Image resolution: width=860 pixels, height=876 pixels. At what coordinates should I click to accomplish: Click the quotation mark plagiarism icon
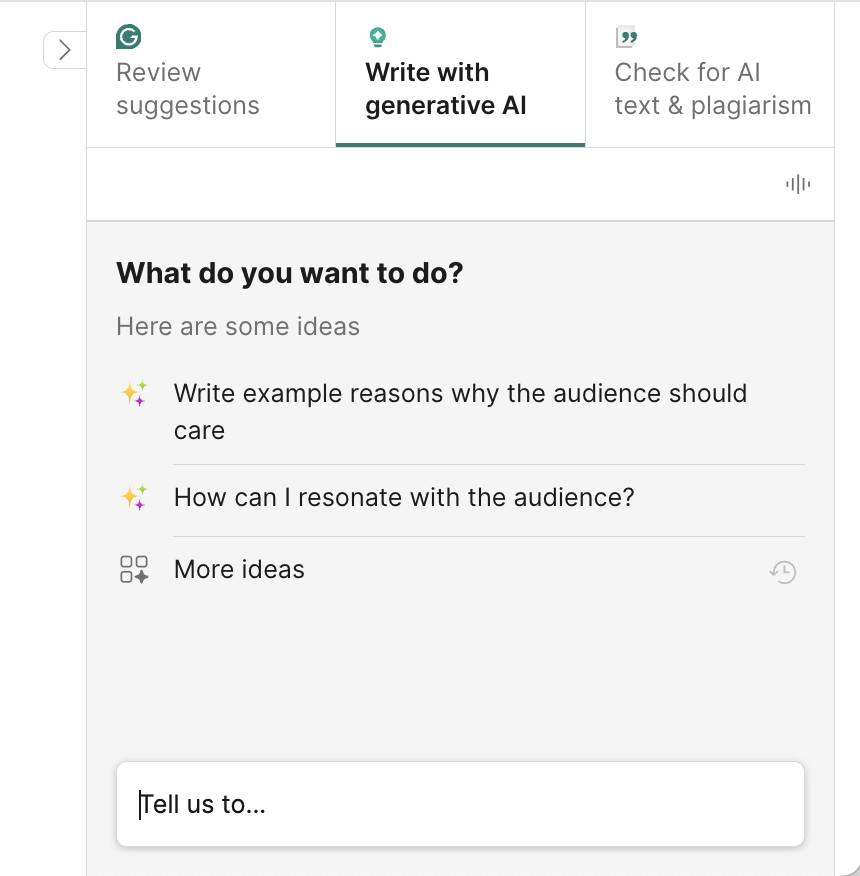(x=627, y=38)
